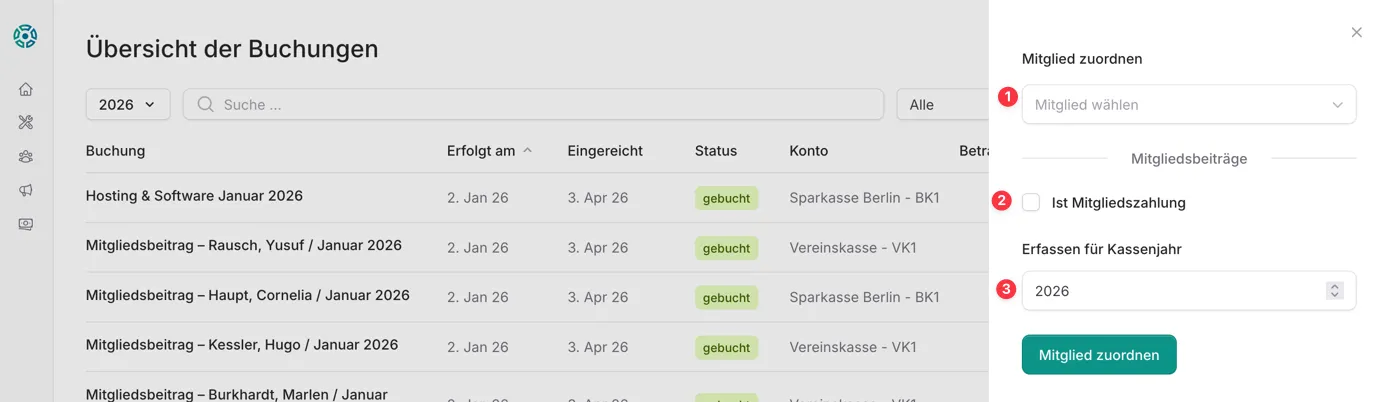Click the Mitglied zuordnen button
This screenshot has height=402, width=1389.
[x=1098, y=355]
